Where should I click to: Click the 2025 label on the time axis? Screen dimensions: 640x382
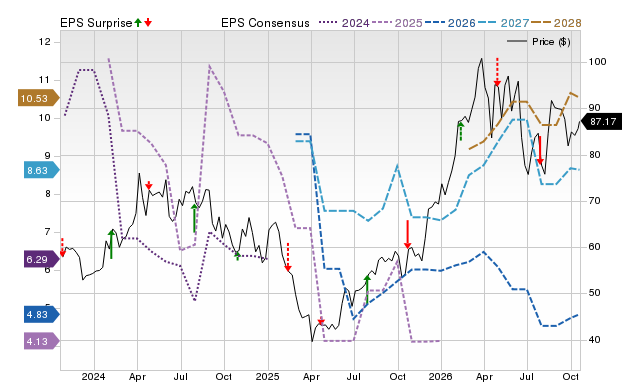click(267, 376)
